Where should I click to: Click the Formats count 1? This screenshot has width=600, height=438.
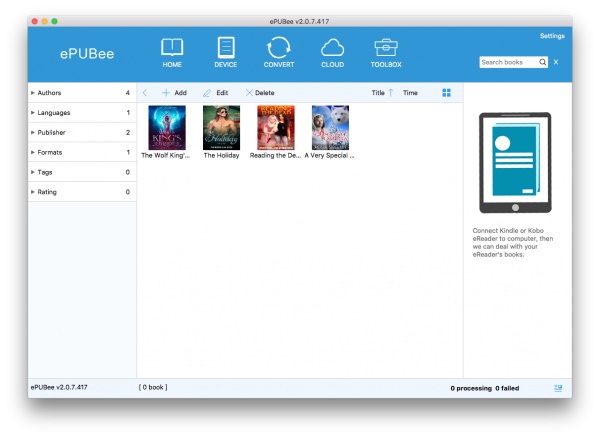pyautogui.click(x=128, y=152)
